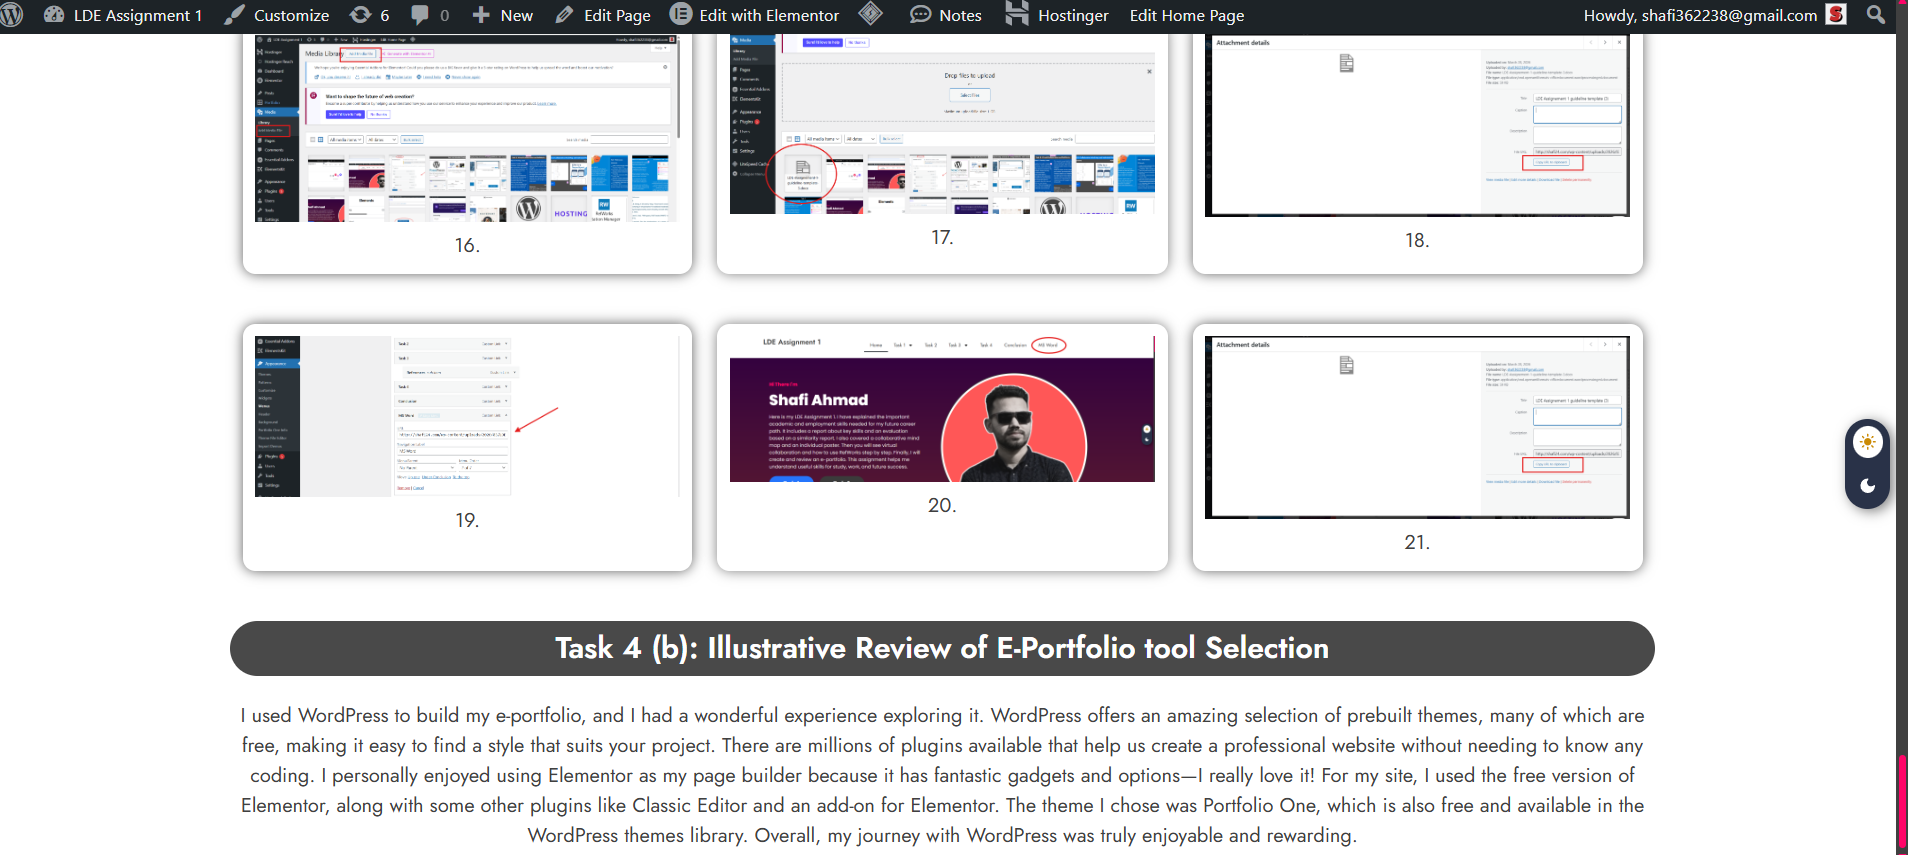Open the Howdy user account menu
Viewport: 1908px width, 855px height.
coord(1700,15)
